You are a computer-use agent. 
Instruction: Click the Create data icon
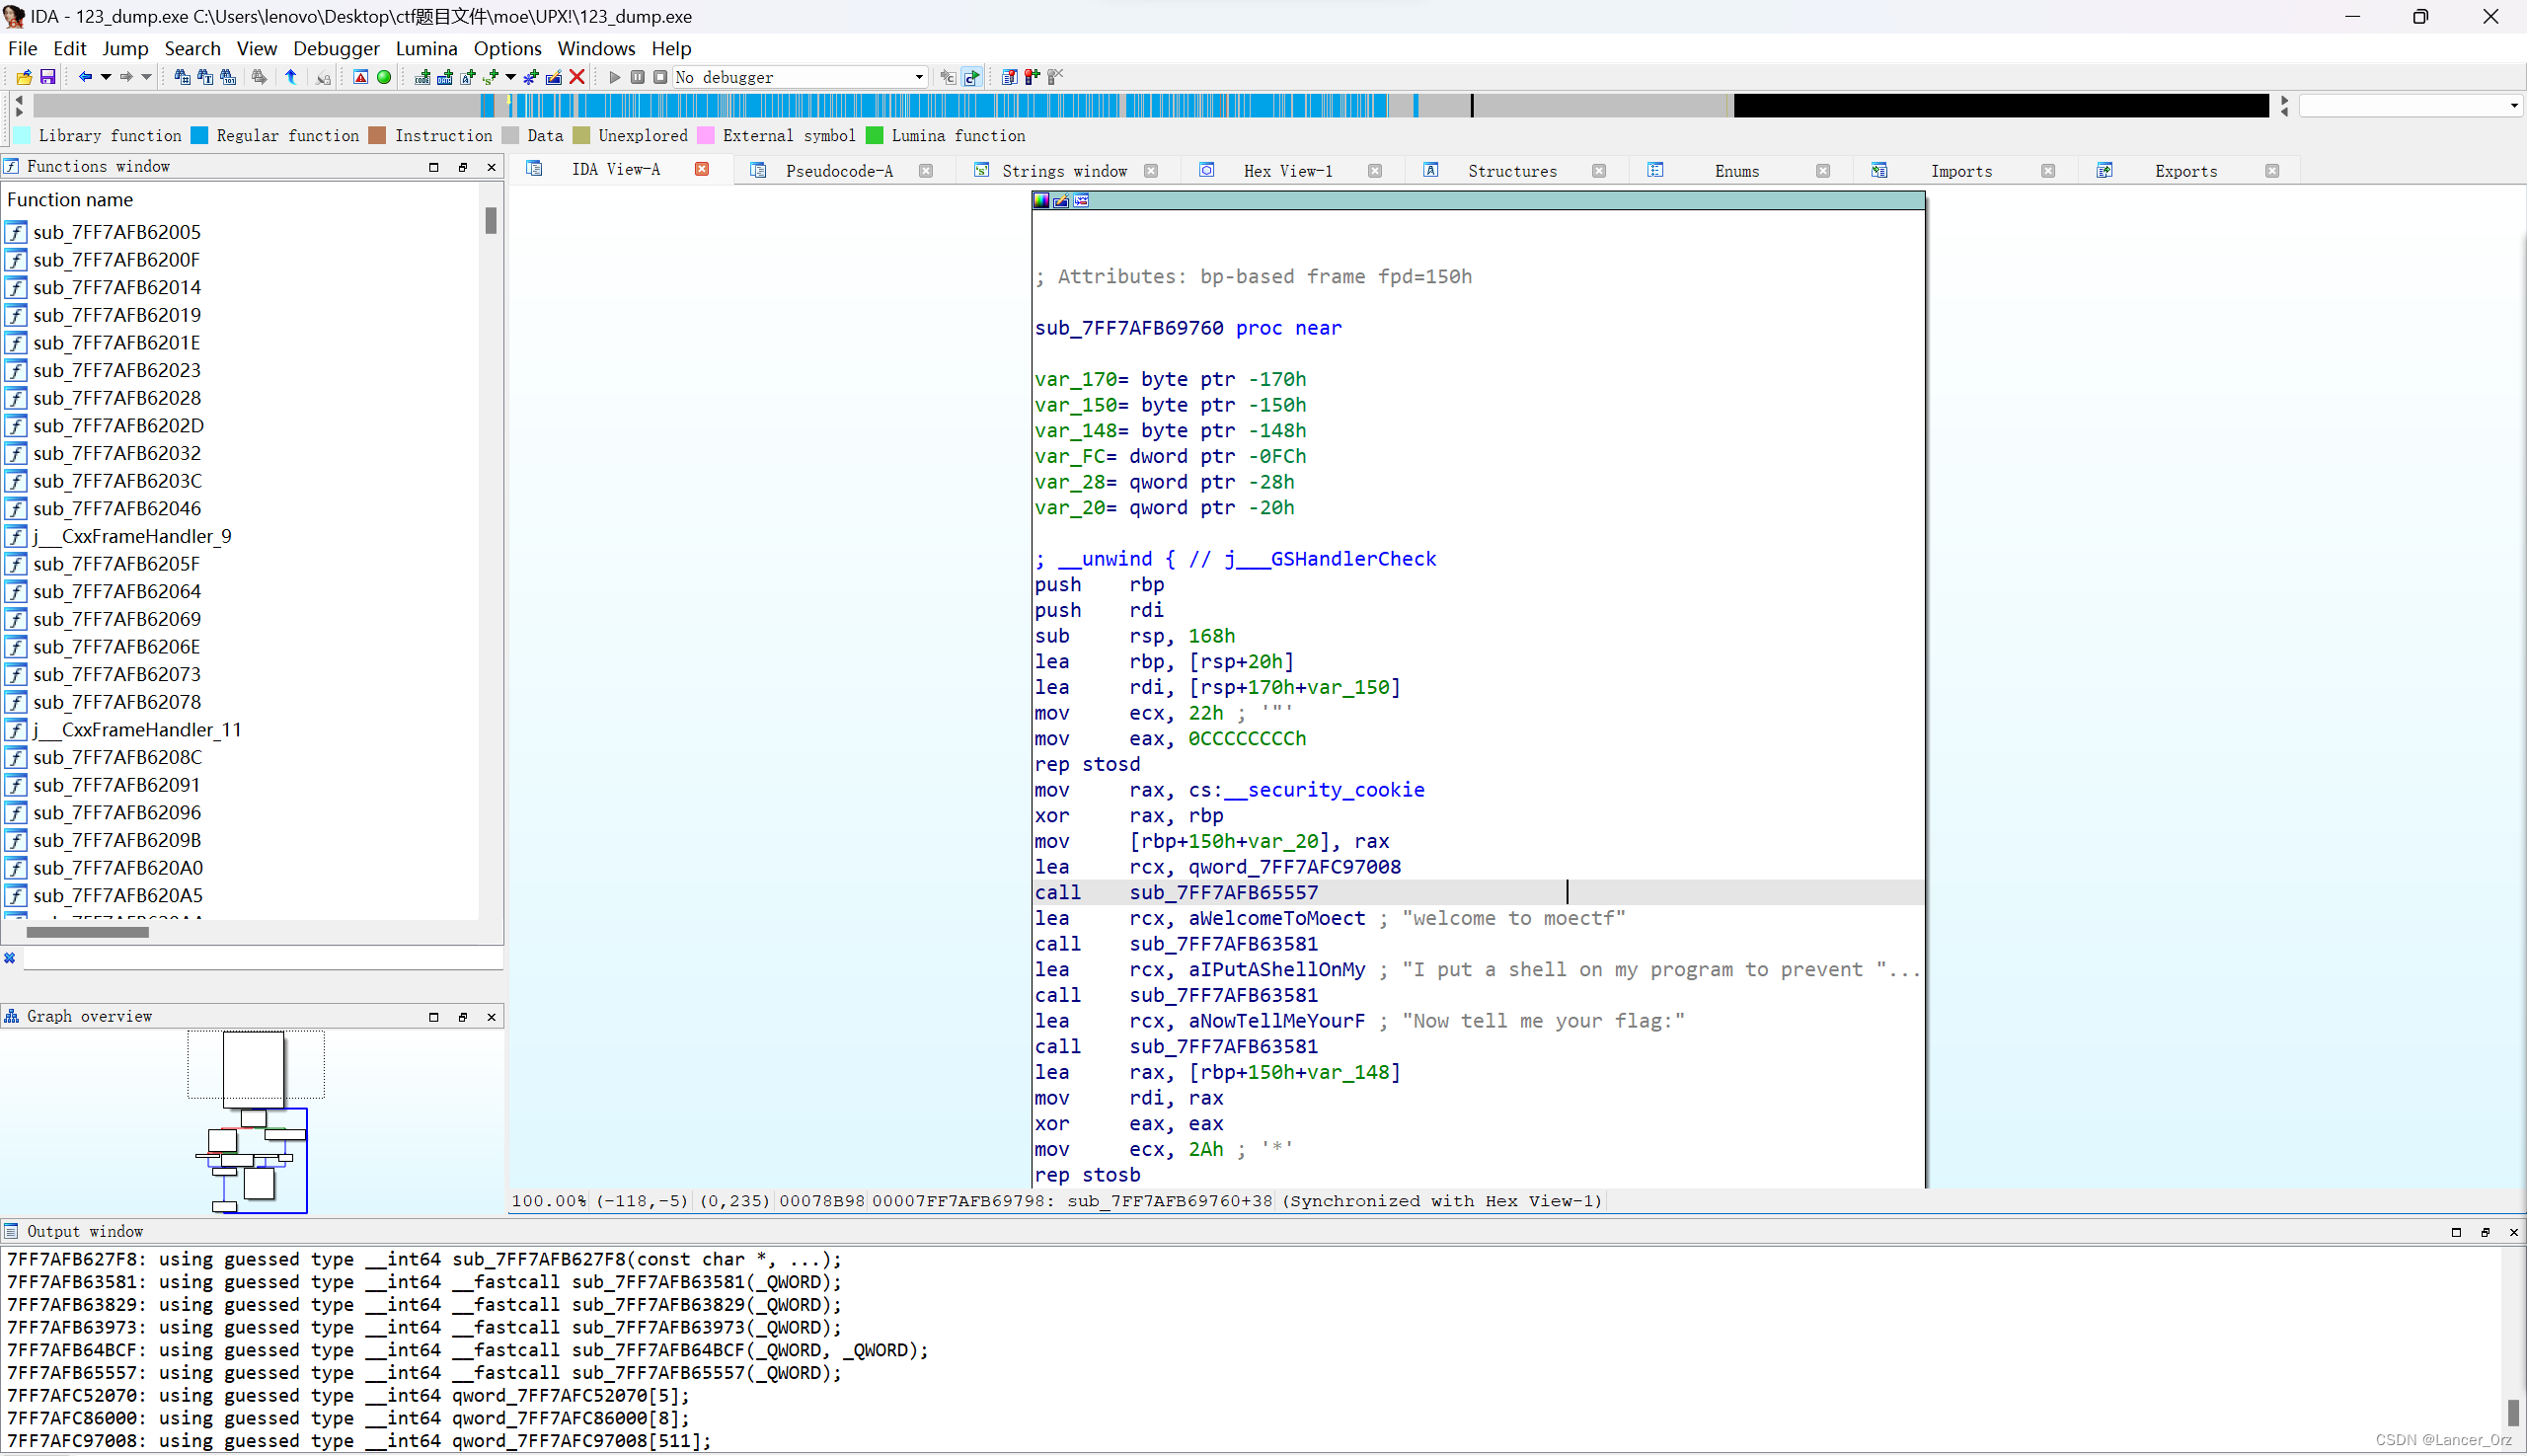(x=445, y=77)
